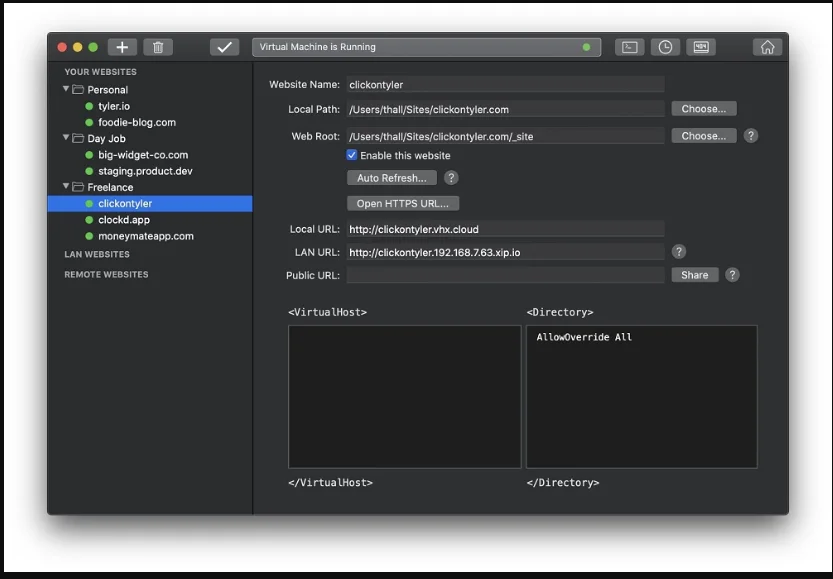This screenshot has height=579, width=833.
Task: Click the Personal folder icon
Action: 78,89
